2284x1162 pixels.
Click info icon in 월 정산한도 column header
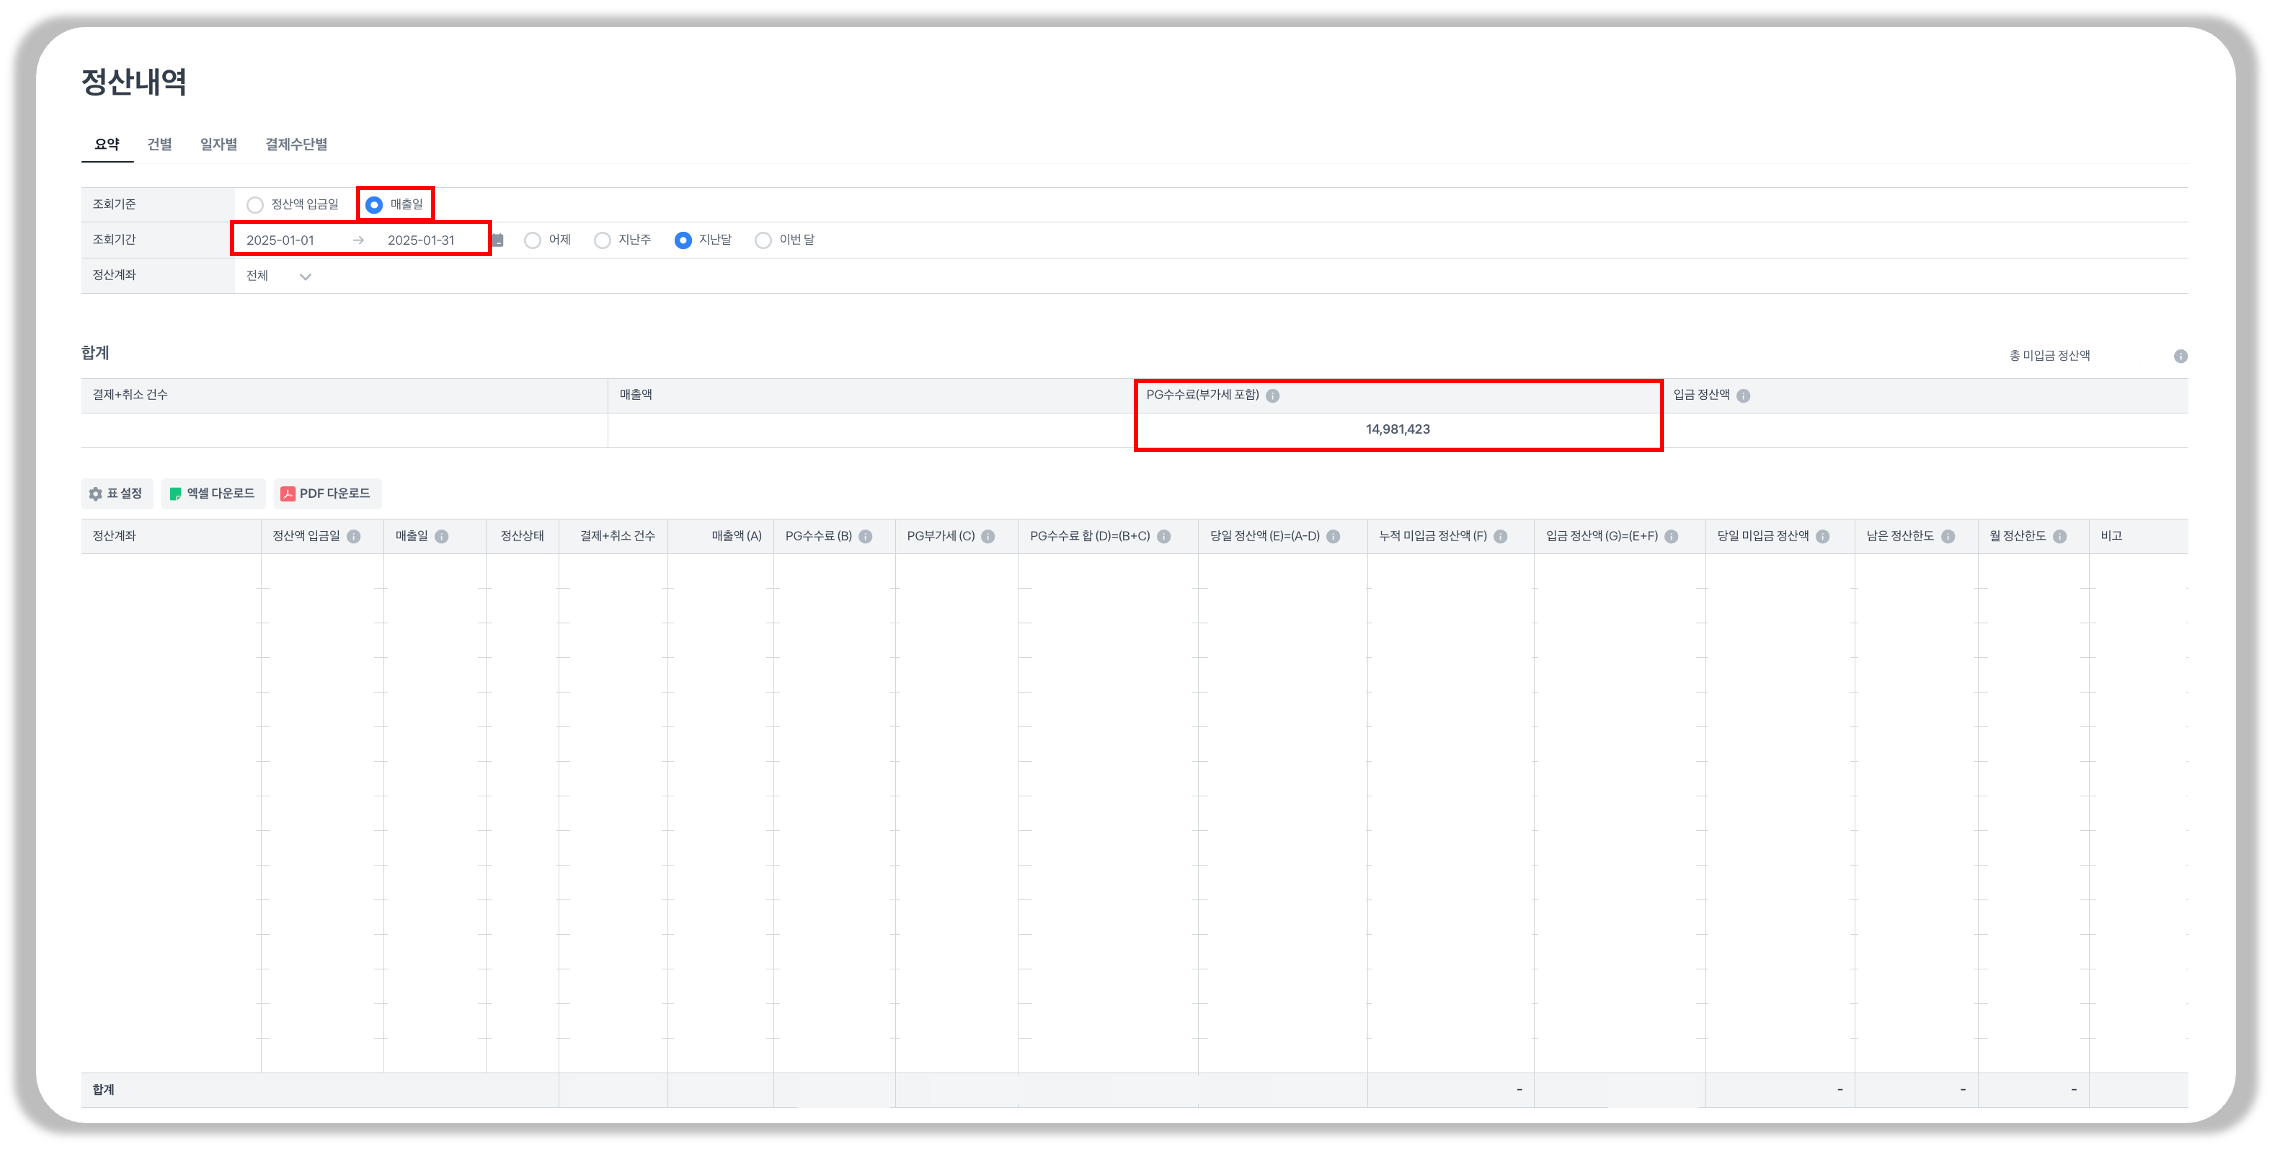[x=2060, y=537]
